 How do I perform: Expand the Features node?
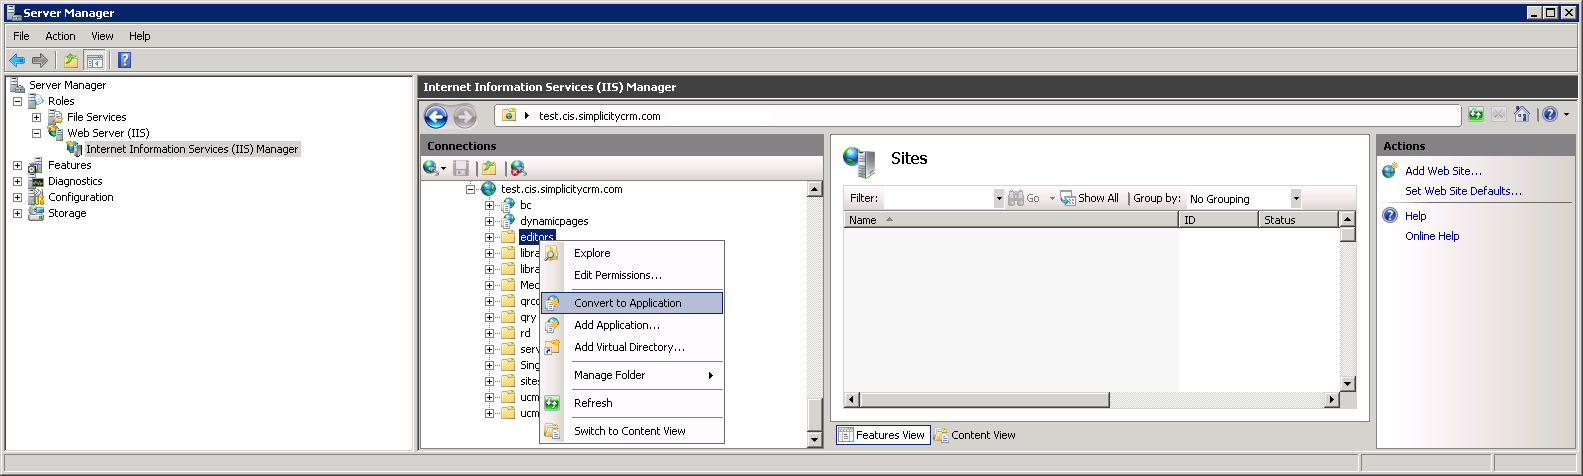(x=17, y=165)
